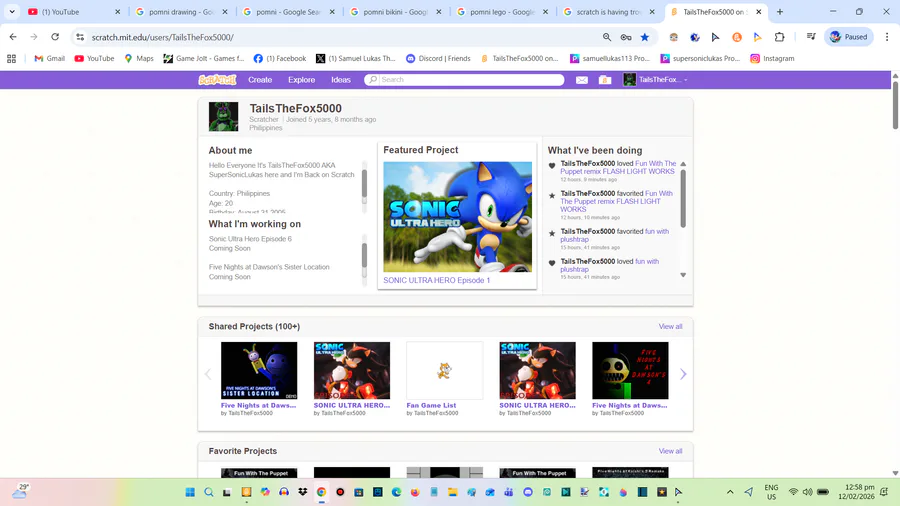This screenshot has height=506, width=900.
Task: Open the Sister Location project thumbnail
Action: tap(259, 371)
